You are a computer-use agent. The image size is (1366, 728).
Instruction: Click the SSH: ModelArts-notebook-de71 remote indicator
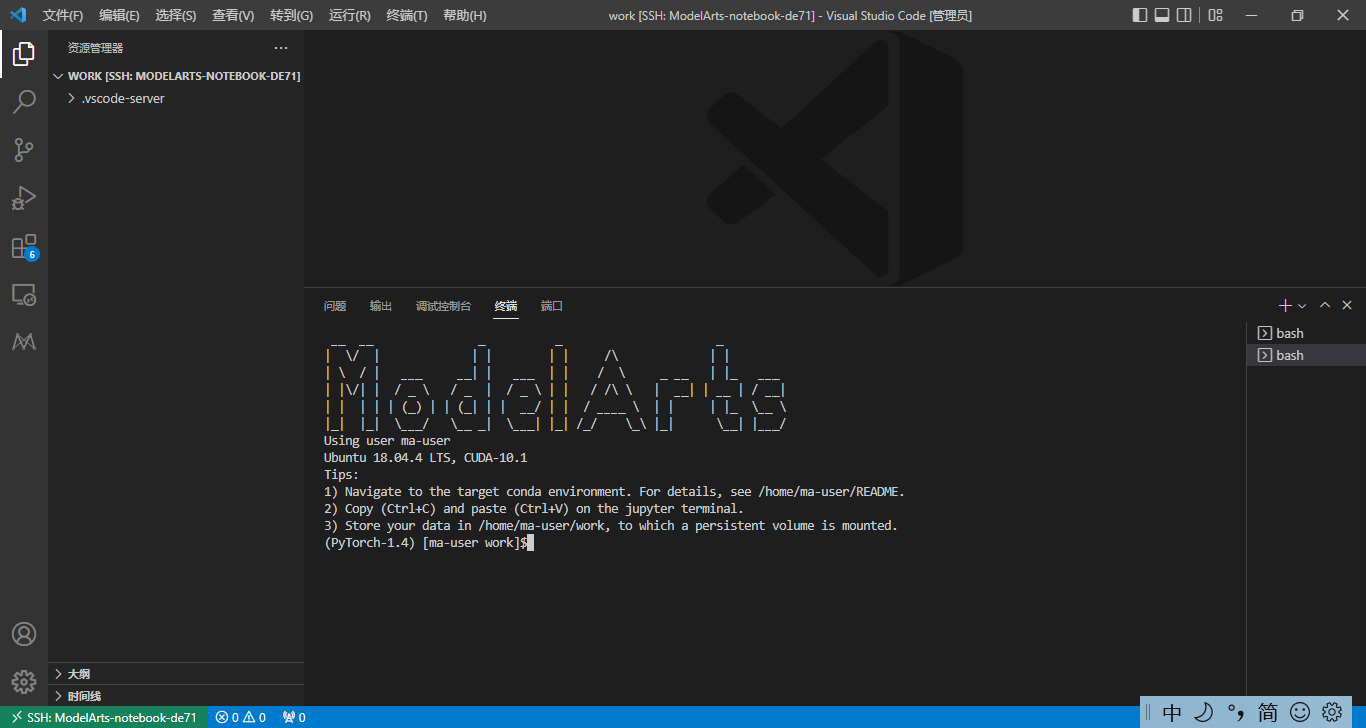coord(104,717)
